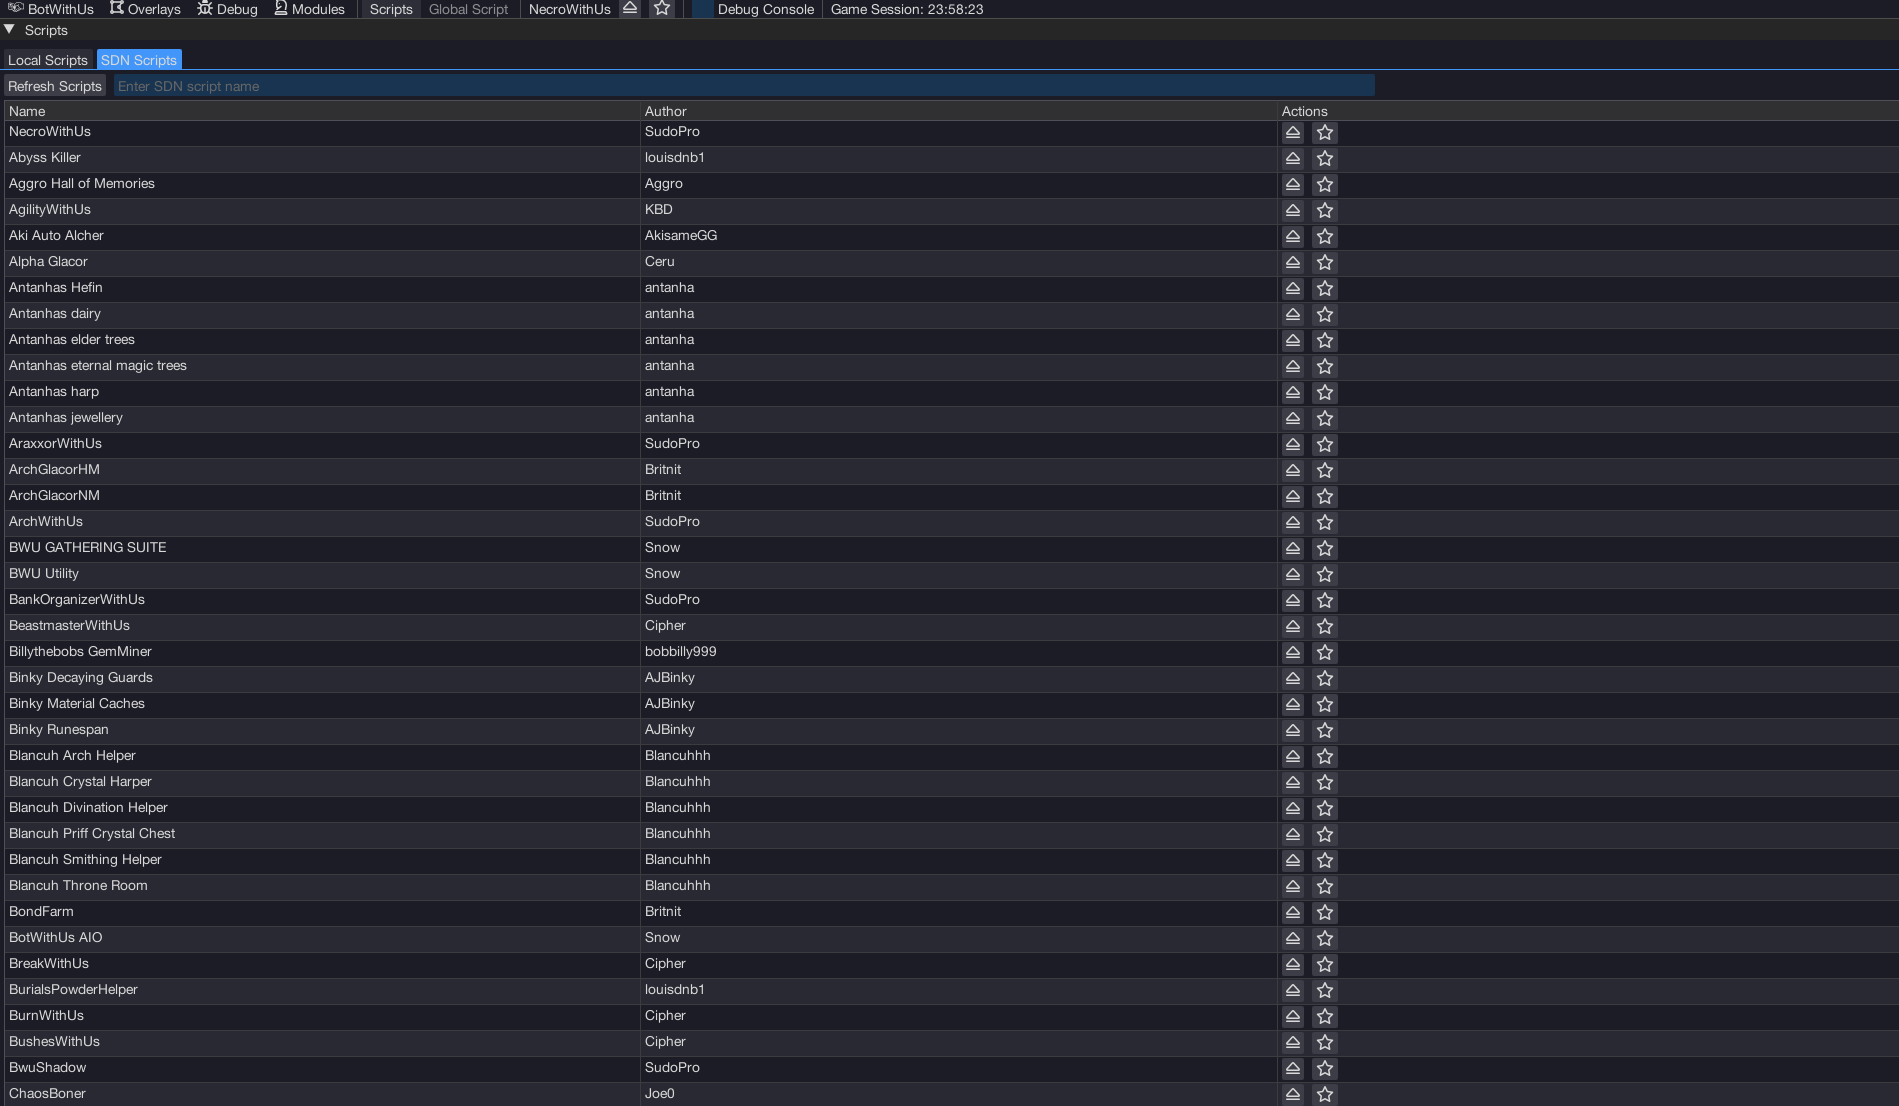
Task: Load the BWU GATHERING SUITE script
Action: [1292, 548]
